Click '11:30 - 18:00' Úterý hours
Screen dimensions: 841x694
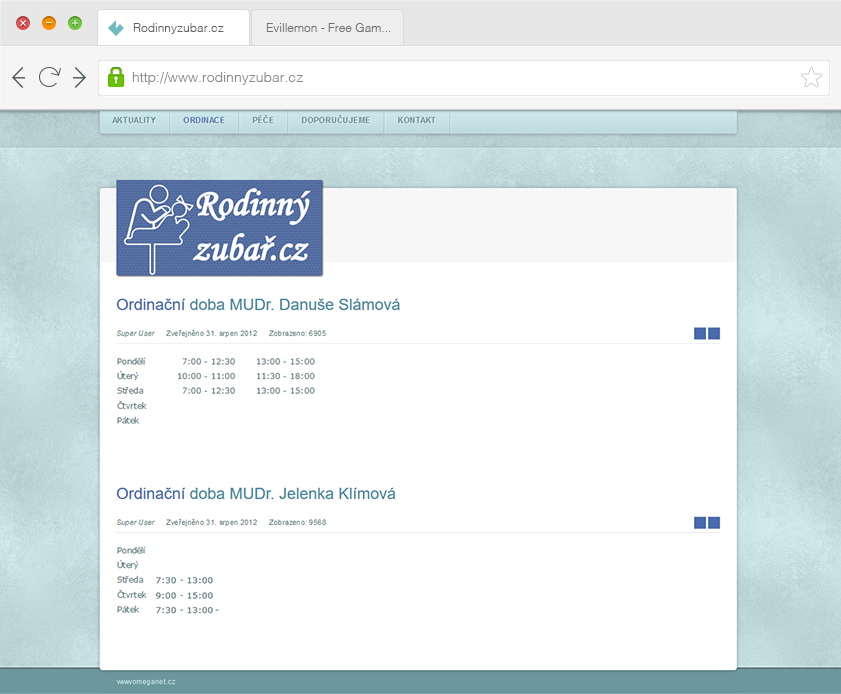click(x=285, y=376)
